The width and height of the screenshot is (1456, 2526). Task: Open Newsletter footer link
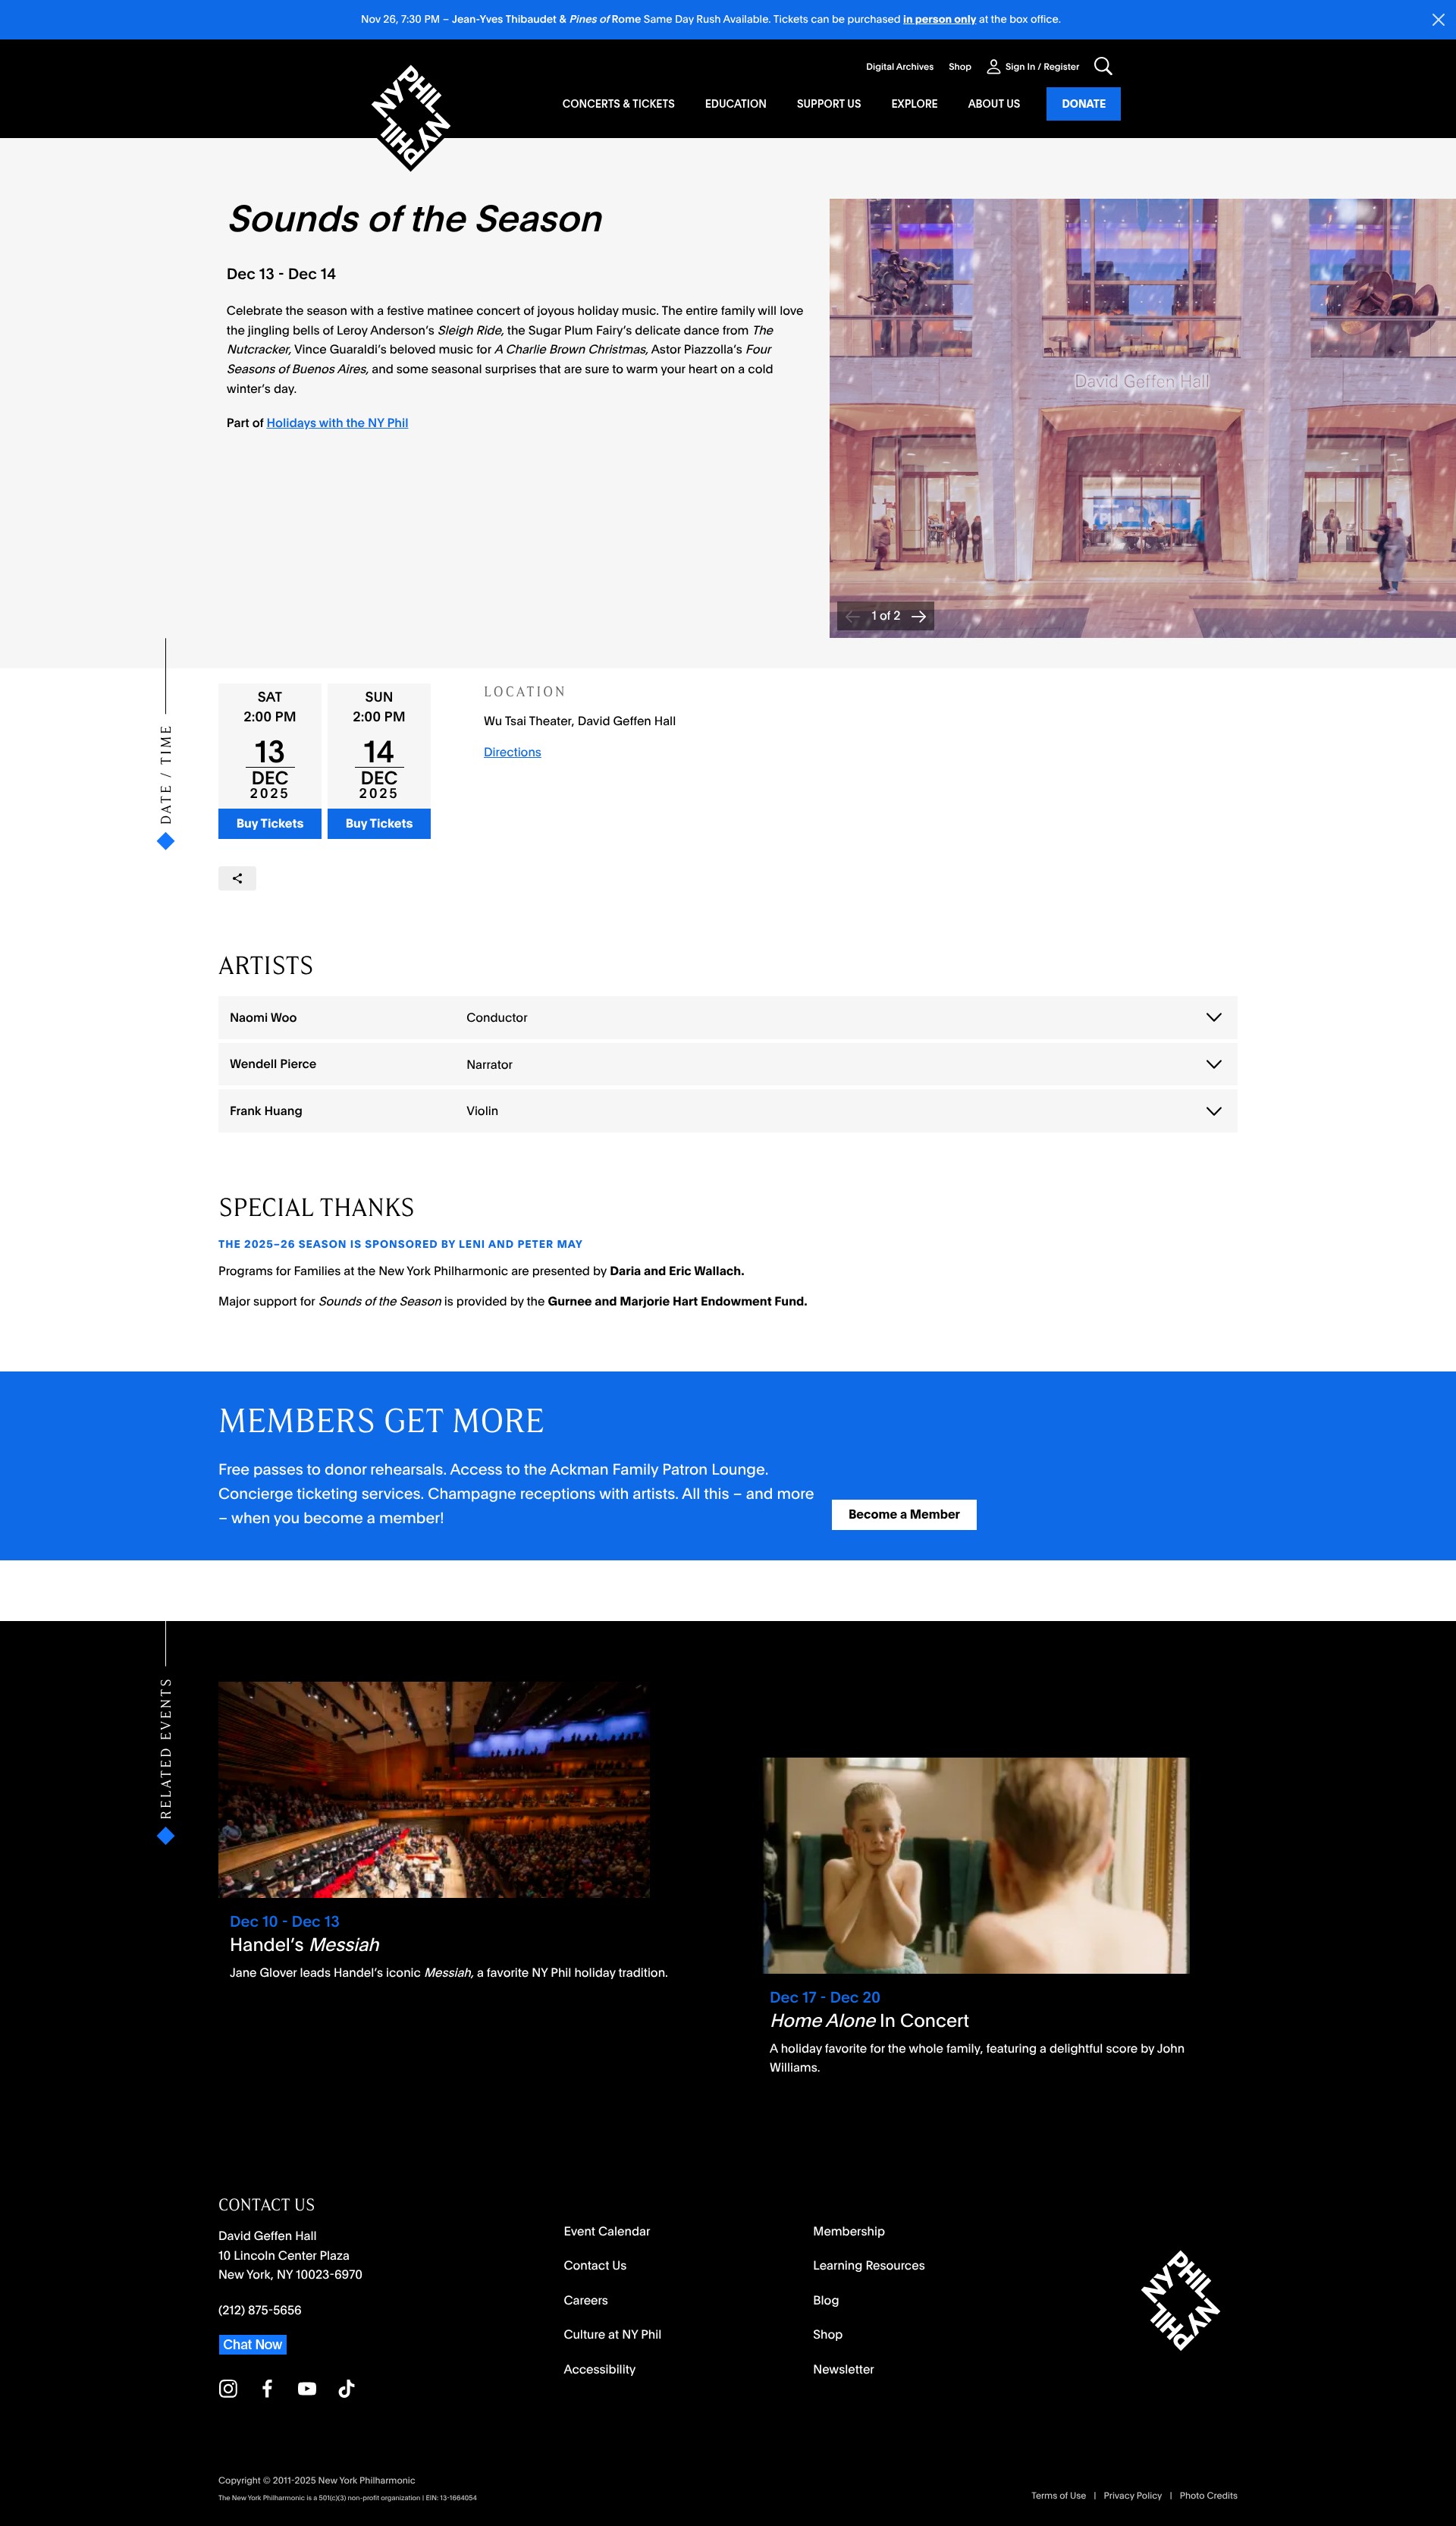coord(843,2369)
